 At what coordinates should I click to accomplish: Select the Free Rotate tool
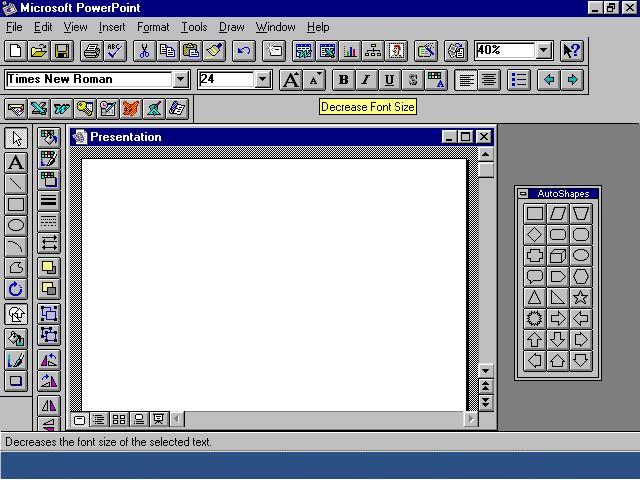16,289
